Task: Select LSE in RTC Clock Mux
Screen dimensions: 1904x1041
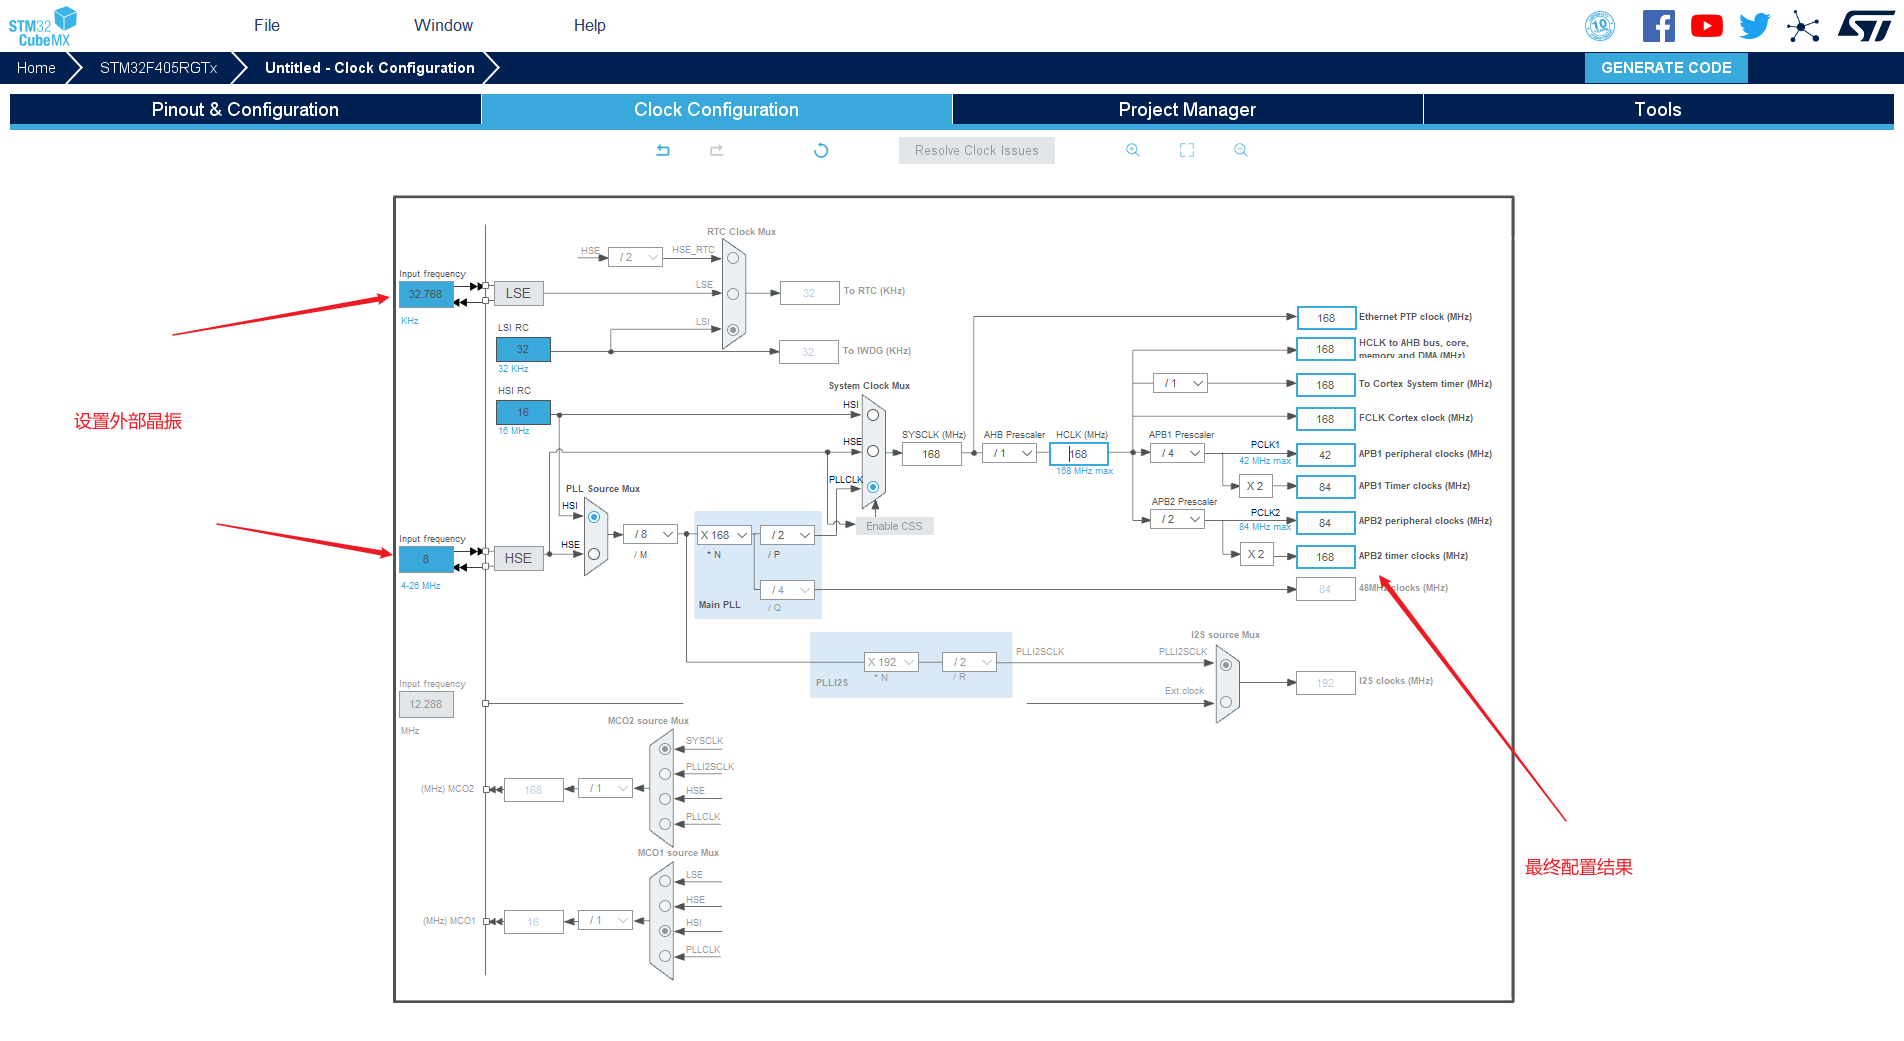Action: (733, 294)
